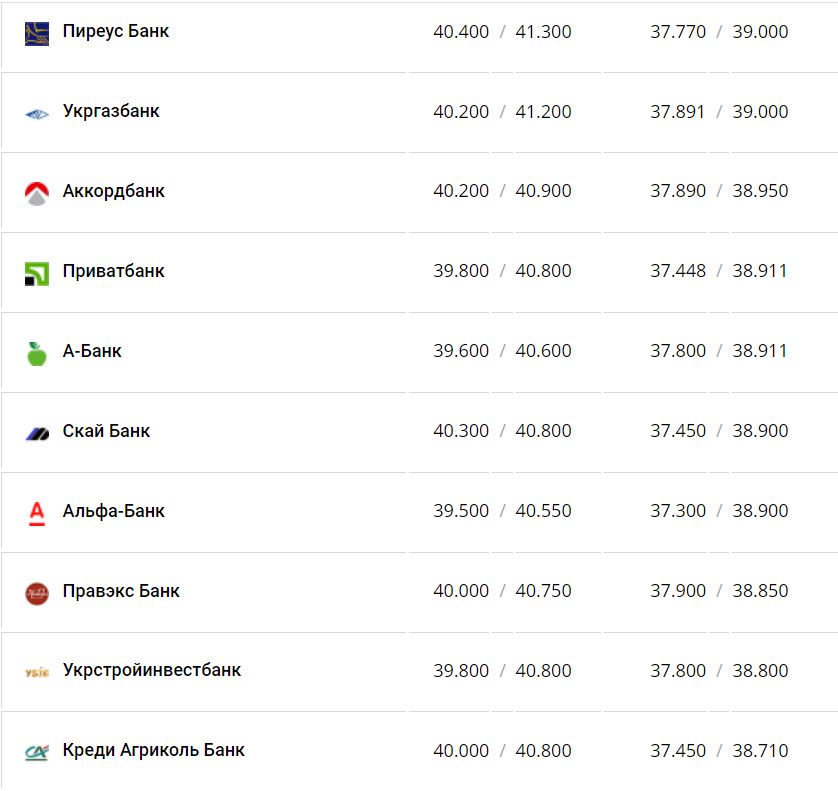
Task: Open the Креди Агриколь Банк name link
Action: (154, 750)
